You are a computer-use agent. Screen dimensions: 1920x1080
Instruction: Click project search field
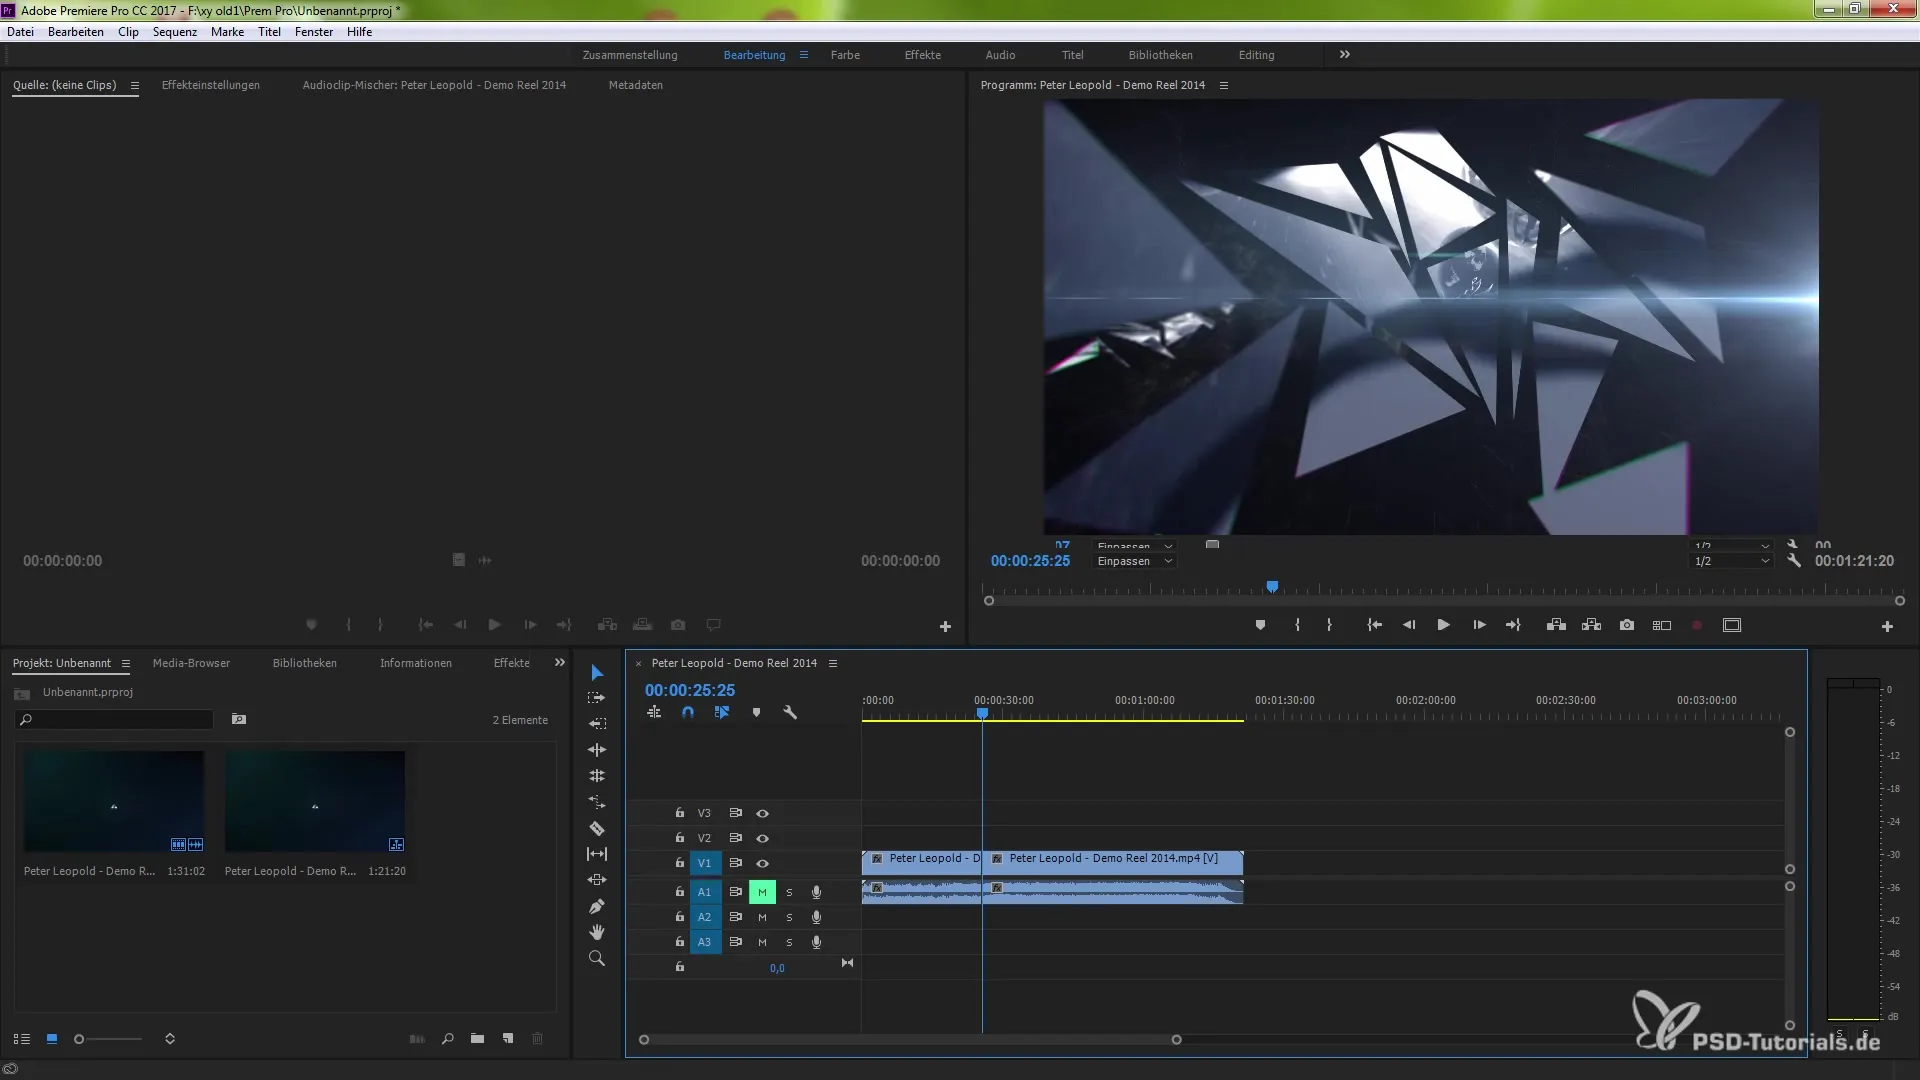coord(116,719)
